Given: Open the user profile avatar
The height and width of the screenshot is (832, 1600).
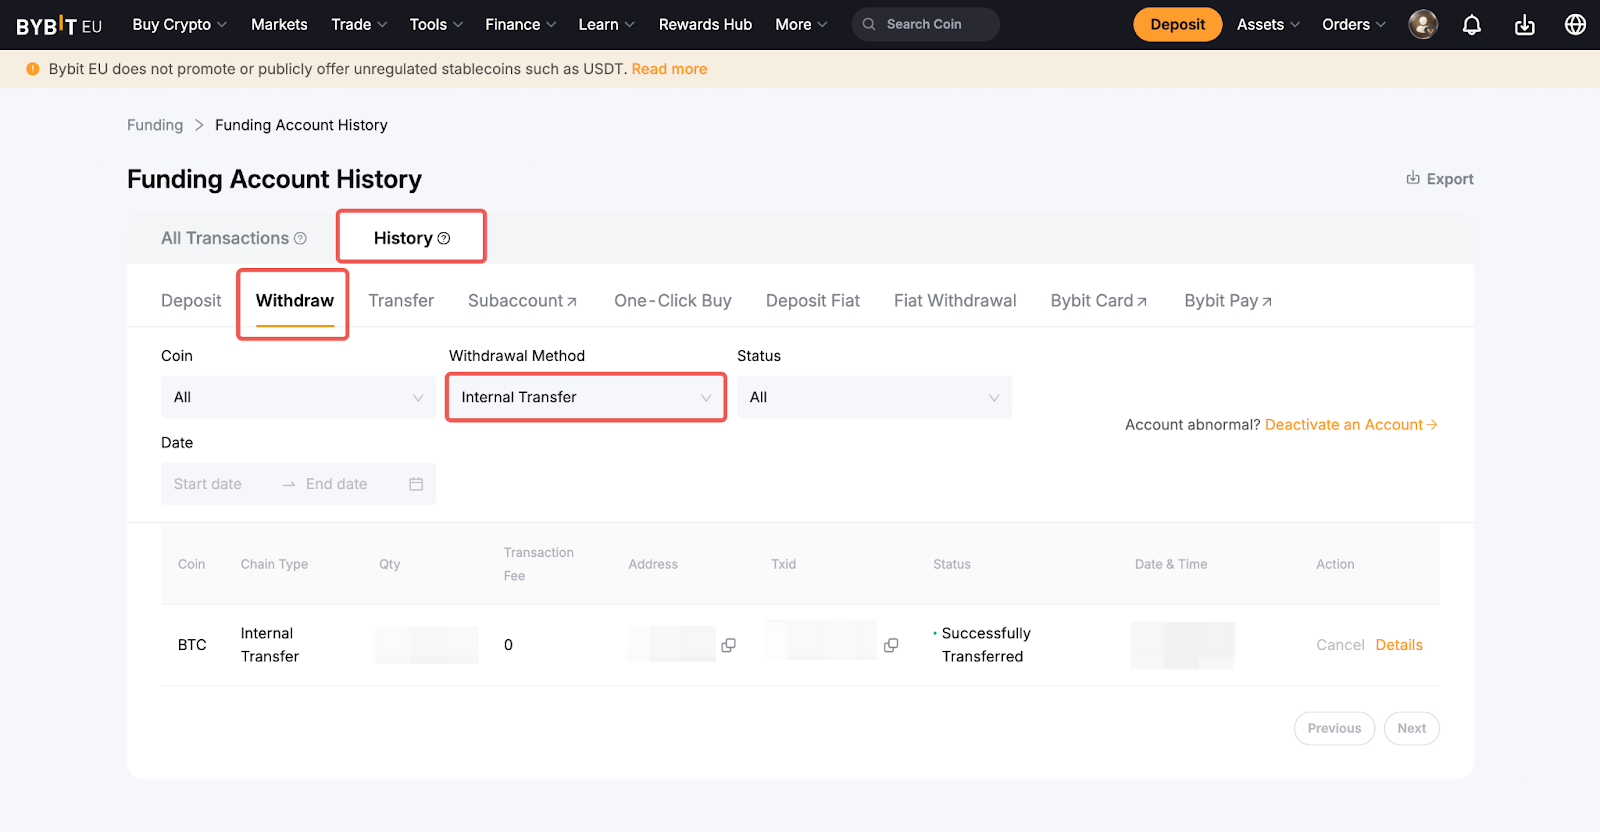Looking at the screenshot, I should tap(1422, 25).
